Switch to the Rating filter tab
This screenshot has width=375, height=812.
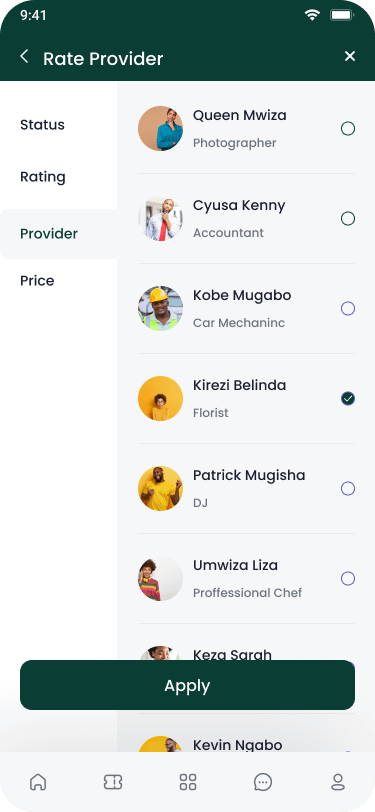[43, 177]
